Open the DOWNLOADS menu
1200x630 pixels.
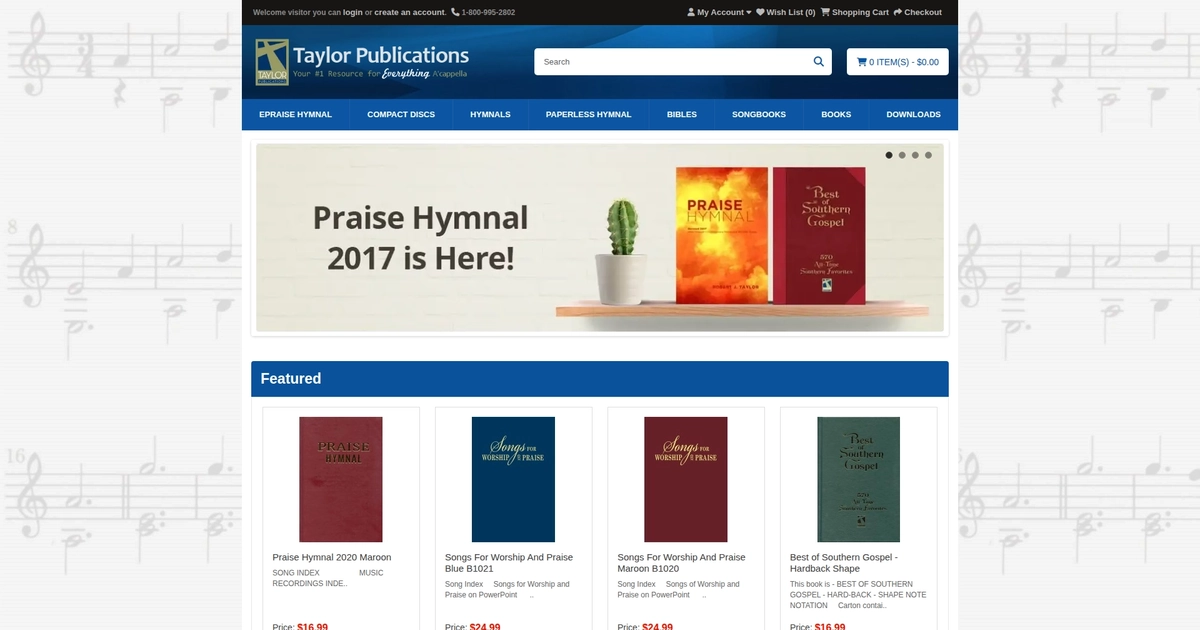point(913,115)
